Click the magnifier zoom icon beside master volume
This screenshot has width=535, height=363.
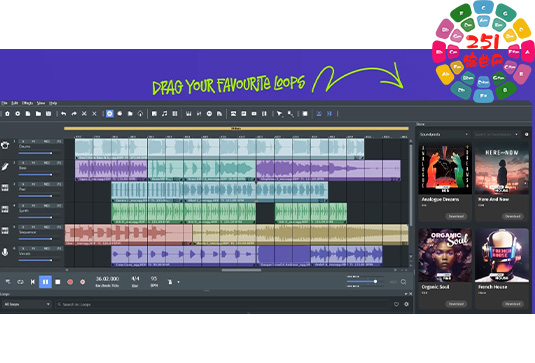pos(404,282)
